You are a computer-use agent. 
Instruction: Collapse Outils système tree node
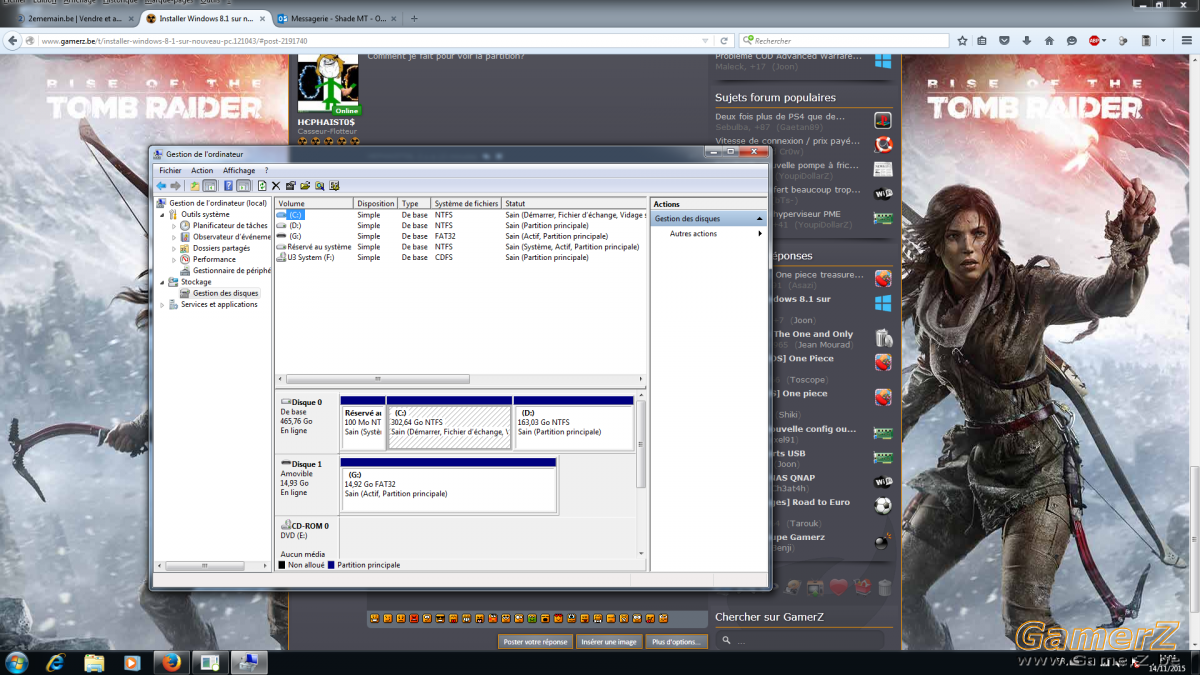pyautogui.click(x=162, y=215)
